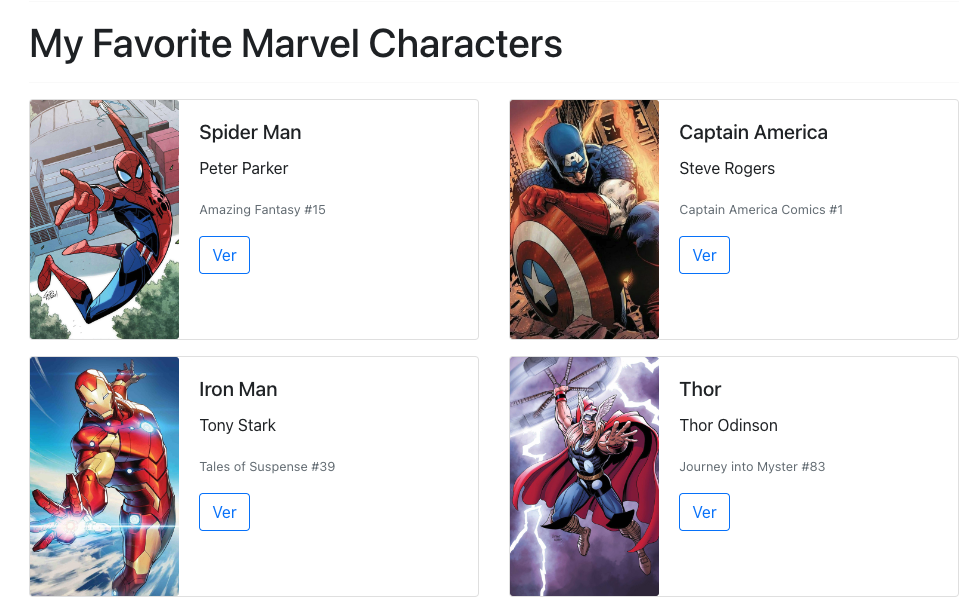Click the Peter Parker subtitle text
Image resolution: width=975 pixels, height=606 pixels.
[243, 168]
